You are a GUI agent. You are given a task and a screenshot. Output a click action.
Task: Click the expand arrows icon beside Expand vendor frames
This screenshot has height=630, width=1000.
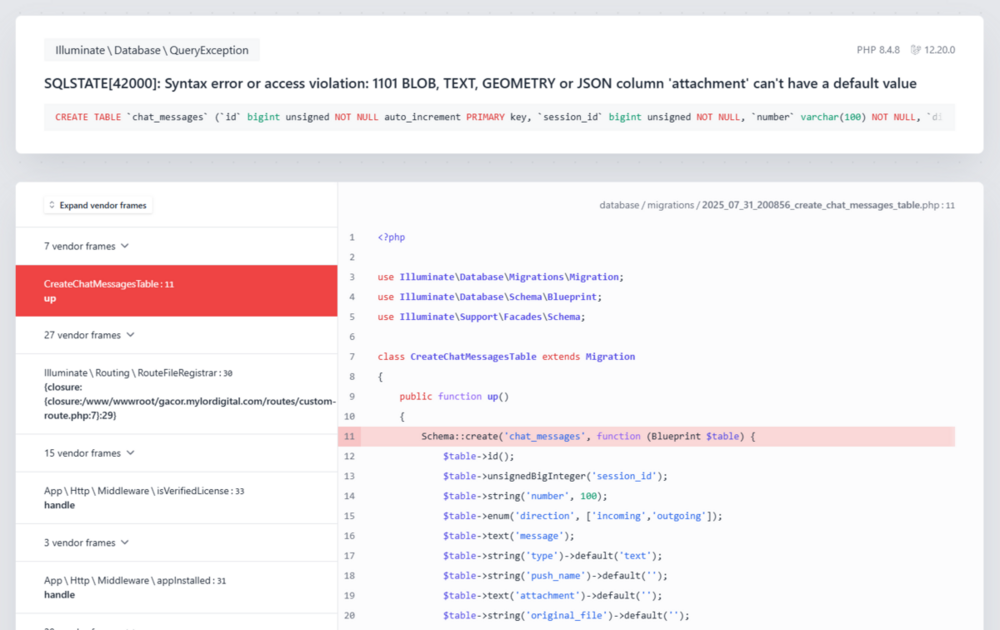pos(52,205)
